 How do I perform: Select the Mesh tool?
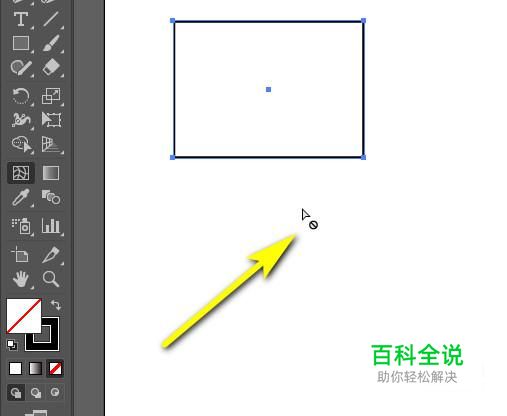[x=21, y=173]
